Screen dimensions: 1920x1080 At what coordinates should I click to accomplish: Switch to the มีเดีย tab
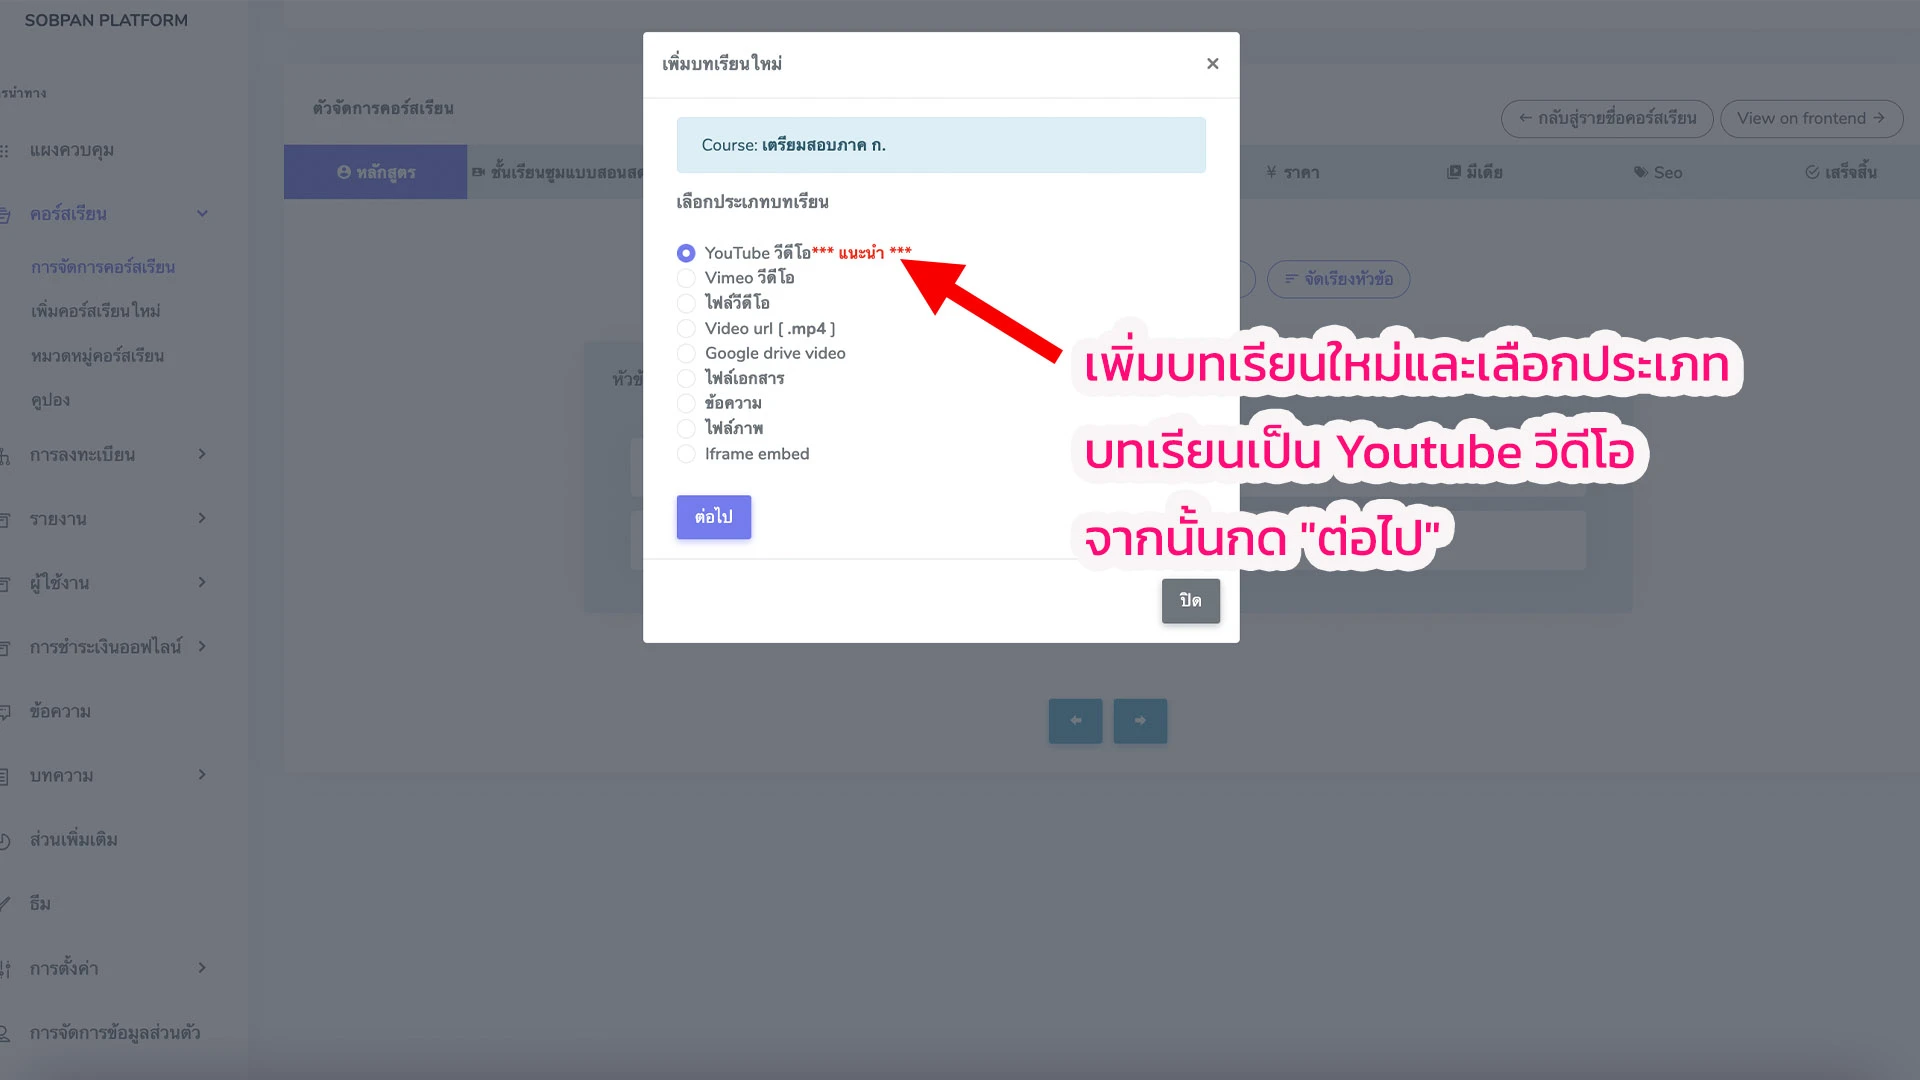[x=1474, y=172]
